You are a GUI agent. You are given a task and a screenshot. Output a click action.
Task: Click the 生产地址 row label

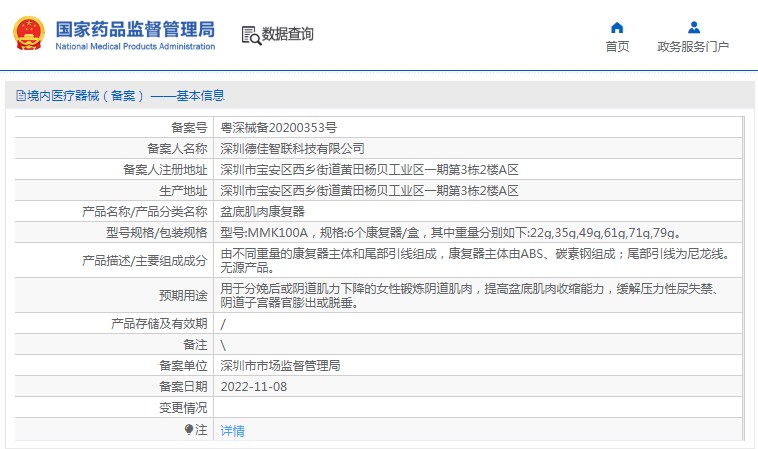point(183,190)
